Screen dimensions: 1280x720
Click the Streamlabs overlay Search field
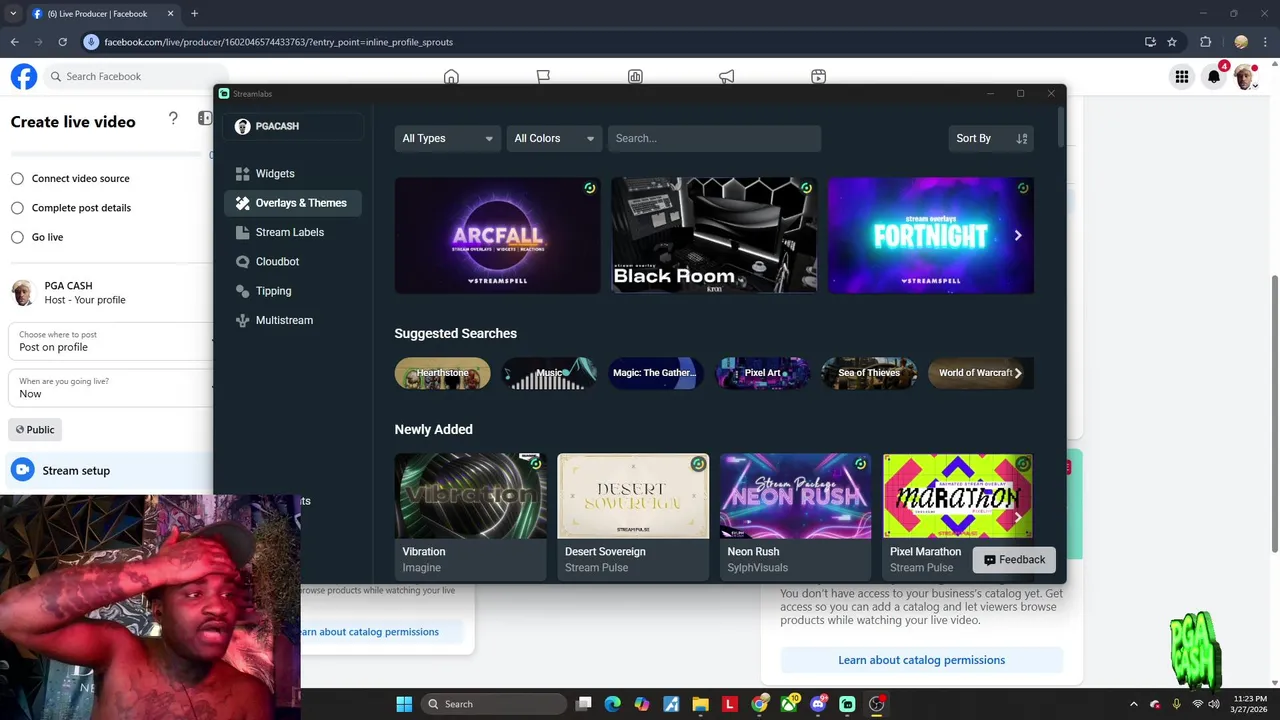[x=714, y=139]
